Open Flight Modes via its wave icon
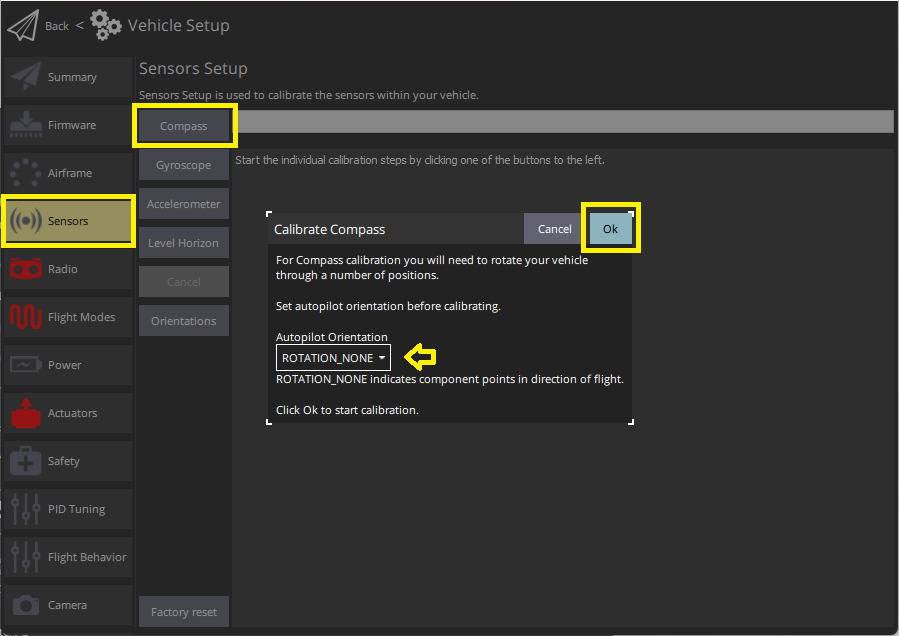This screenshot has width=899, height=636. 25,317
